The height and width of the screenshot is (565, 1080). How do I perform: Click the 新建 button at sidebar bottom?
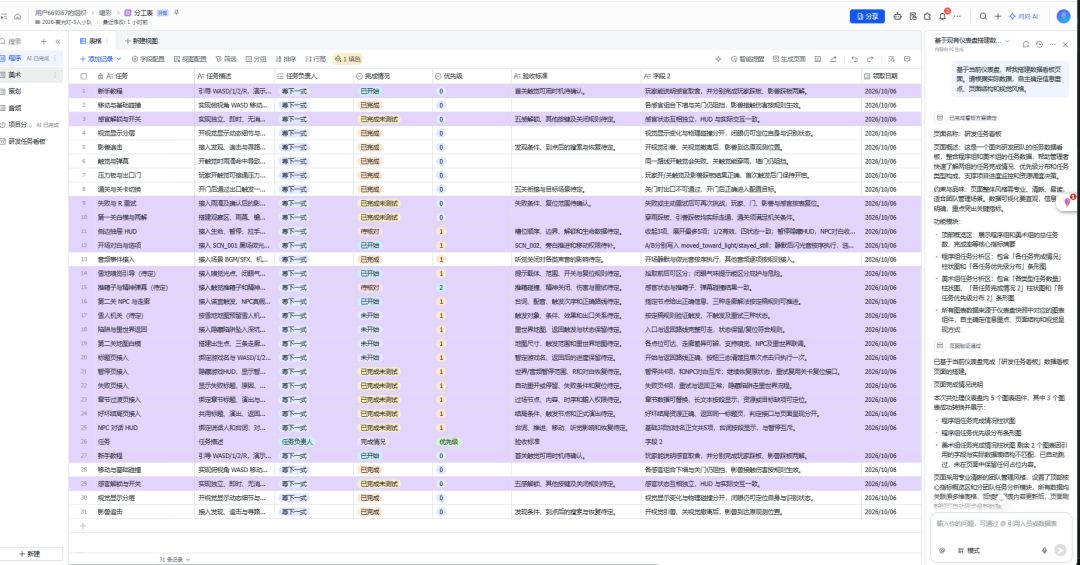click(x=30, y=553)
